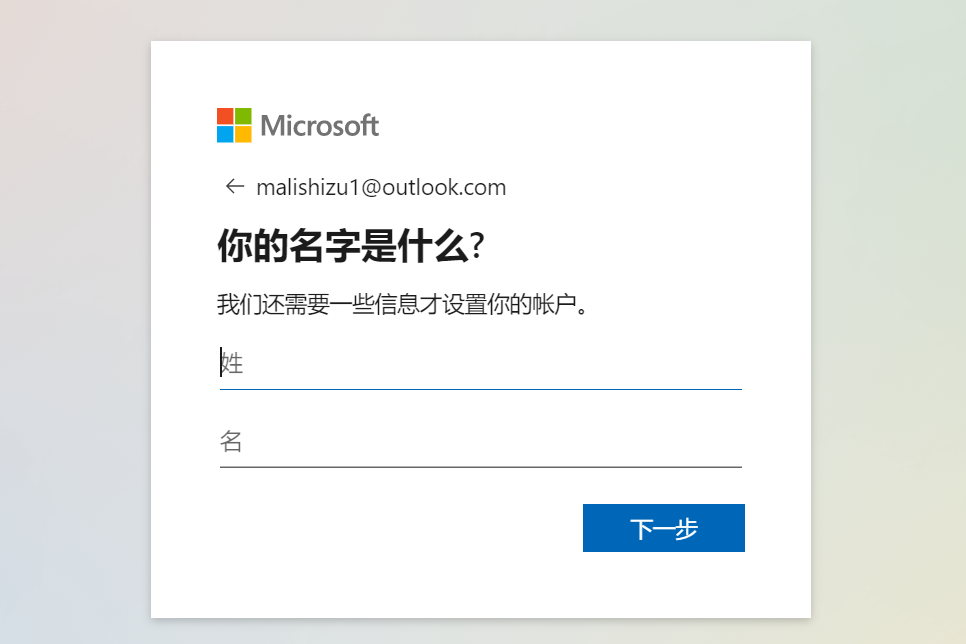The image size is (966, 644).
Task: Click the question mark ending the heading
Action: (477, 247)
